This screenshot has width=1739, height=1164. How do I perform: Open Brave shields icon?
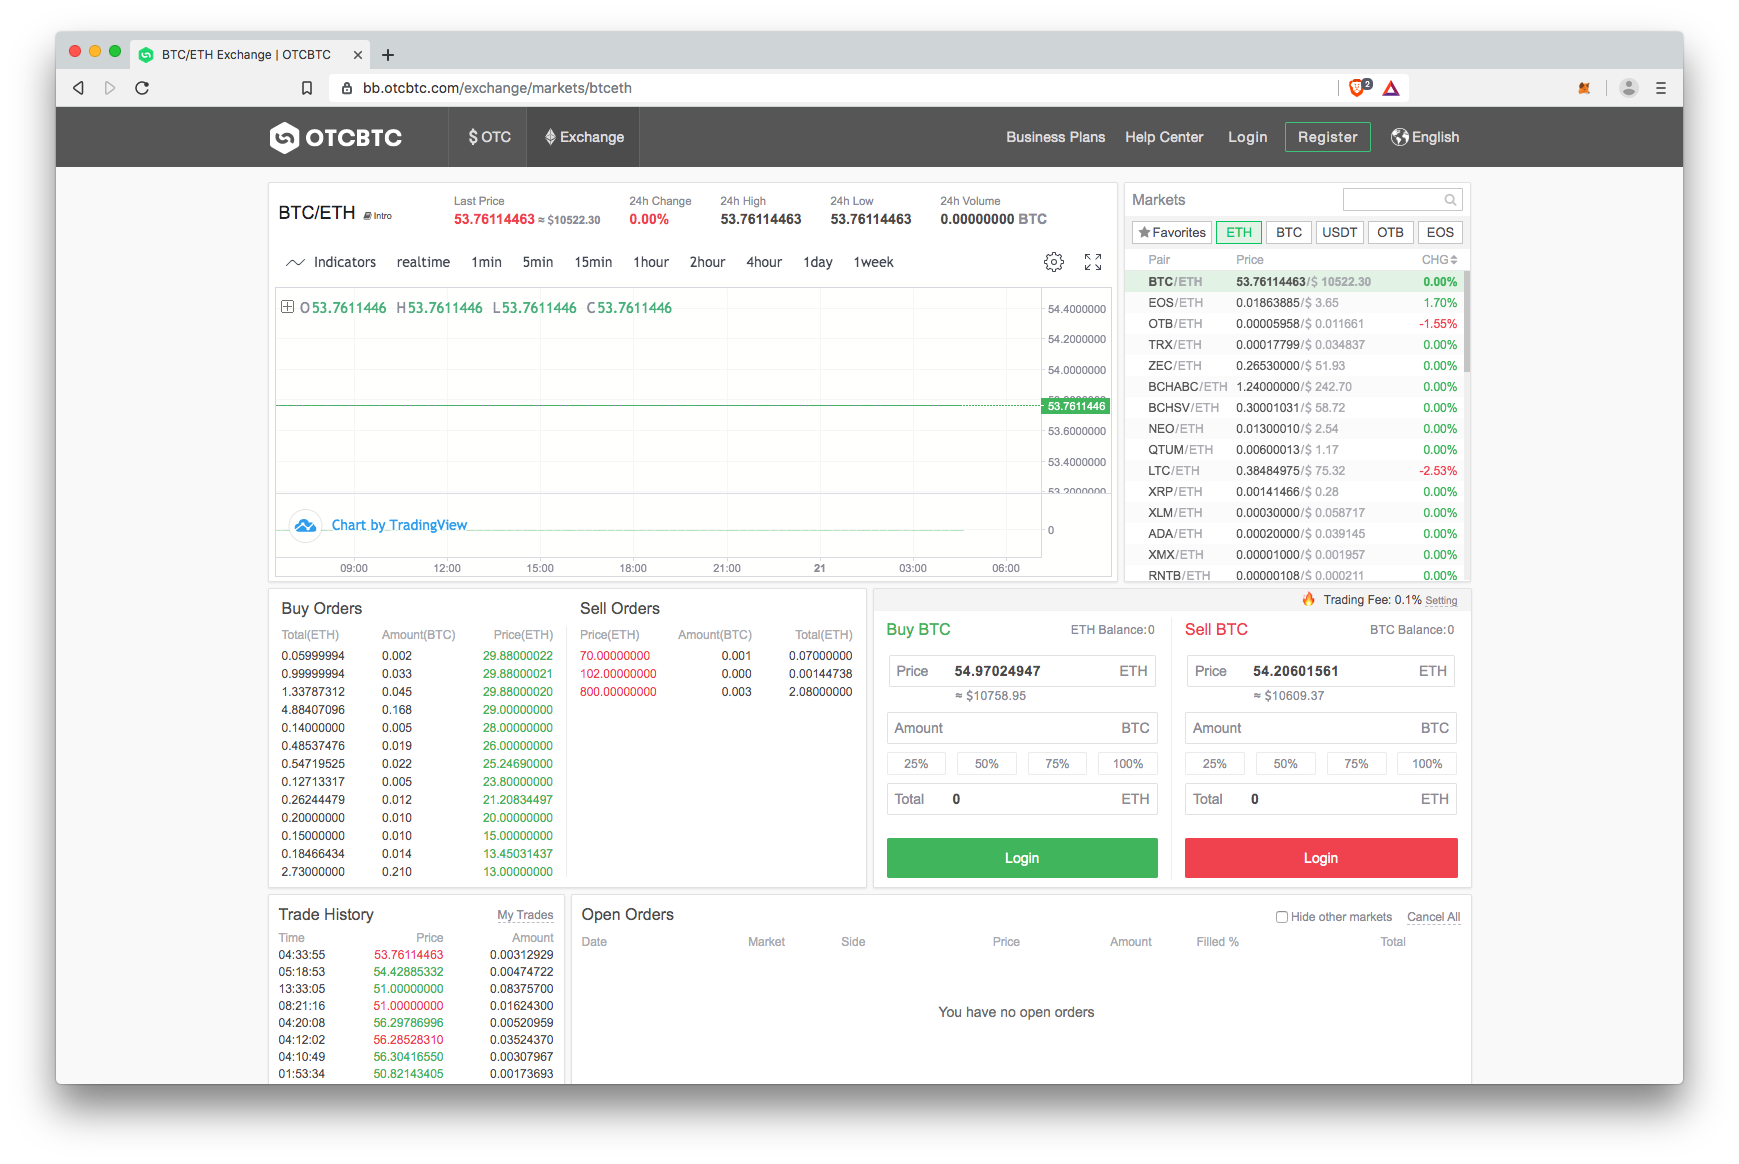[x=1359, y=88]
